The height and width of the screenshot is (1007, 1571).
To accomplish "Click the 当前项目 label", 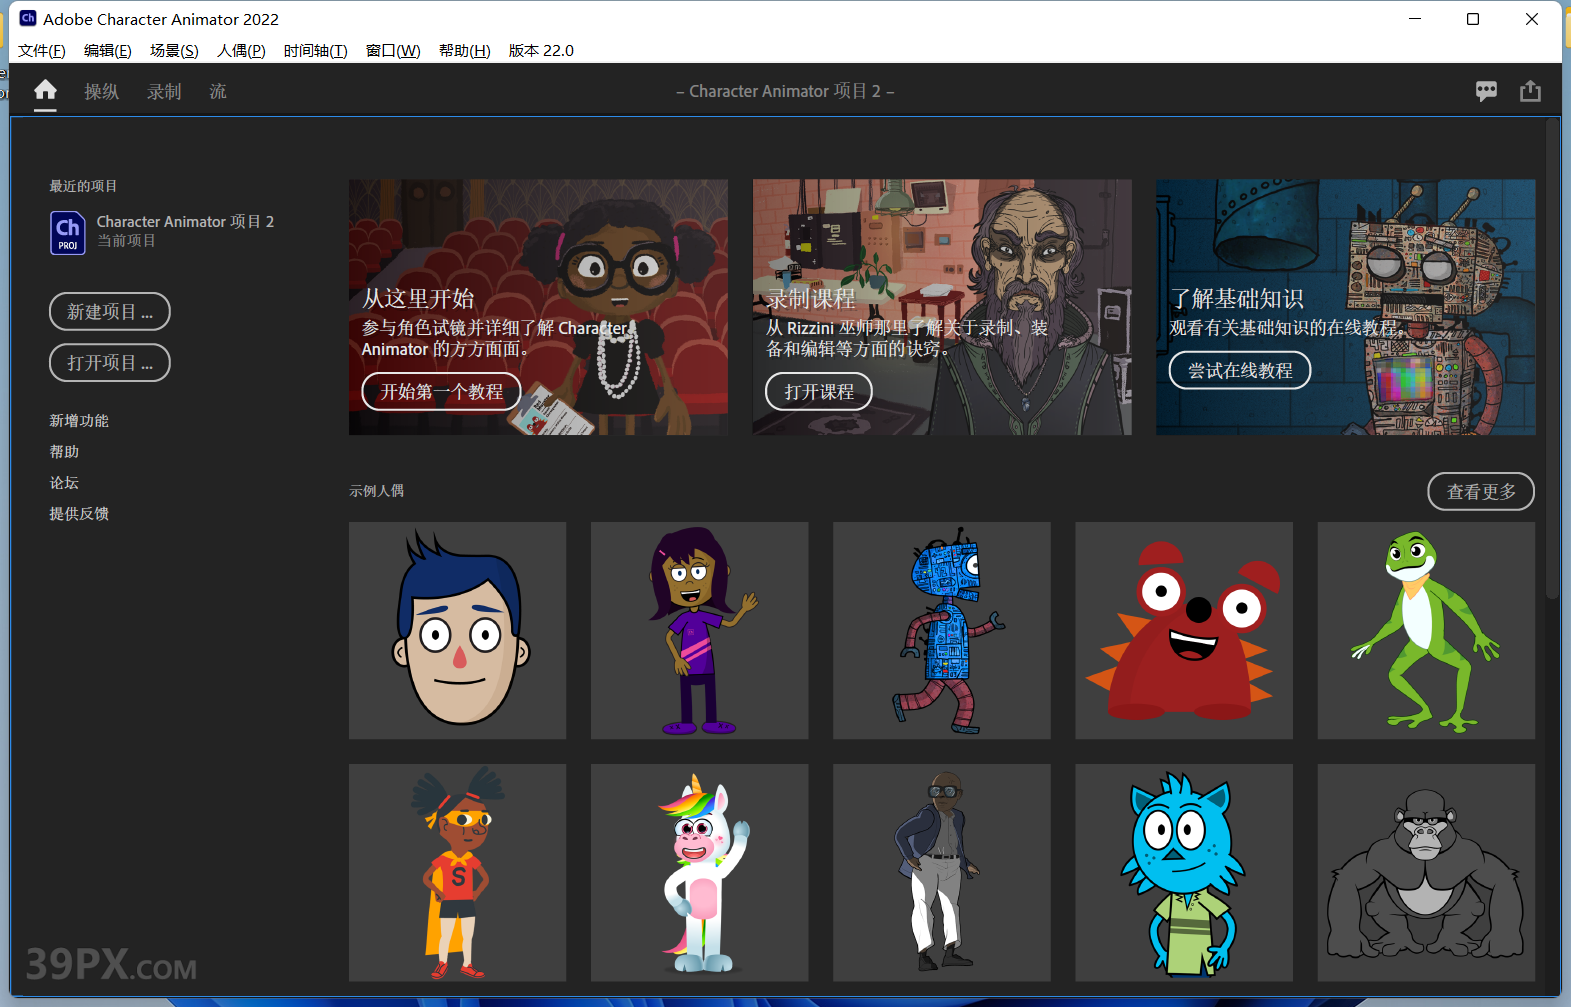I will [x=126, y=241].
